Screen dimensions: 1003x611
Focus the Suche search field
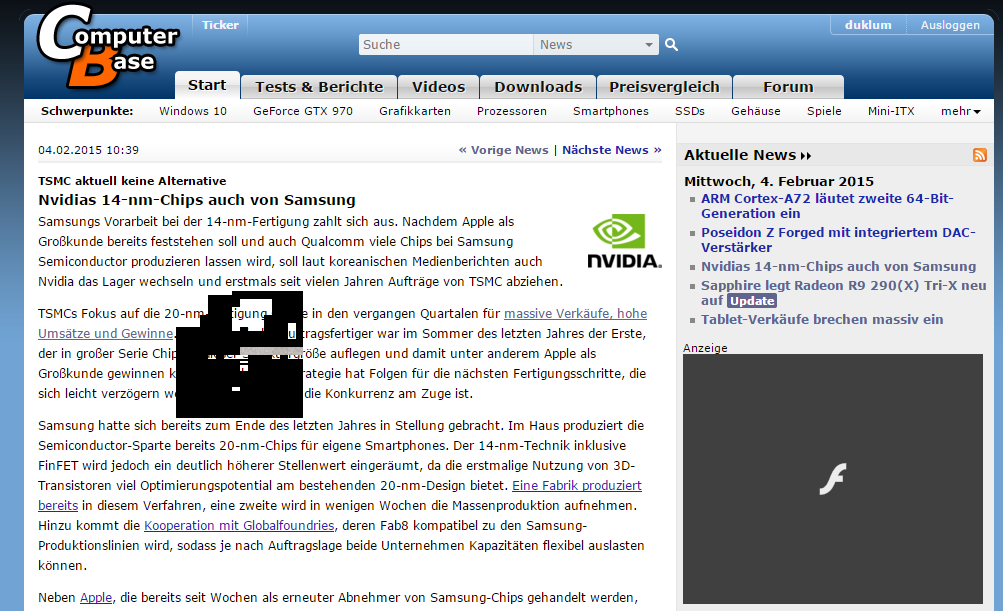click(446, 44)
